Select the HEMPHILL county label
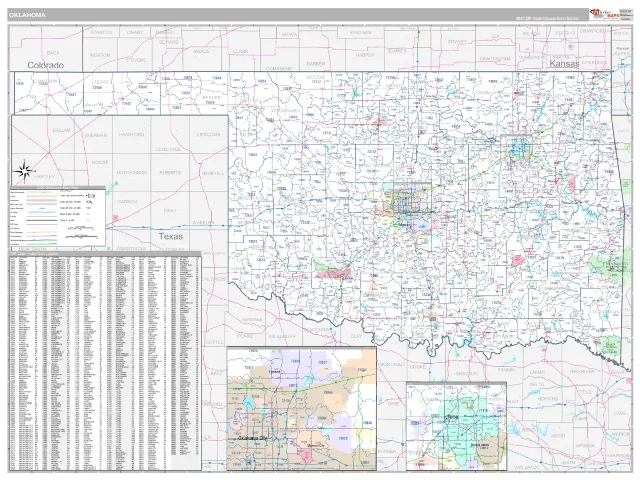The width and height of the screenshot is (640, 480). click(213, 173)
